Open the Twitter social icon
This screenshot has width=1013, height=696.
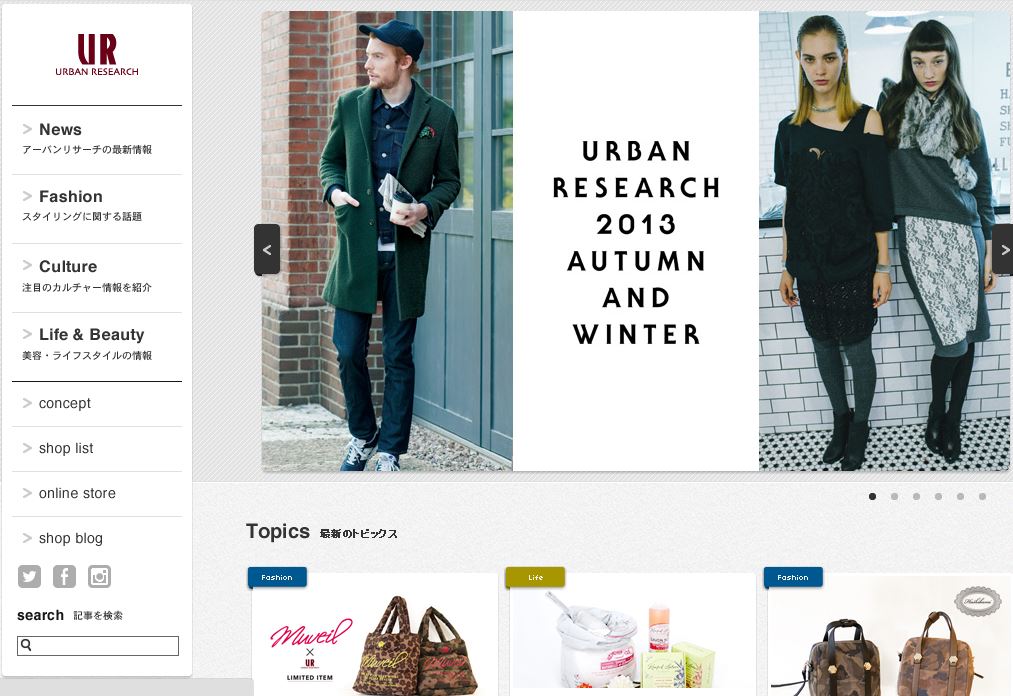pos(29,576)
